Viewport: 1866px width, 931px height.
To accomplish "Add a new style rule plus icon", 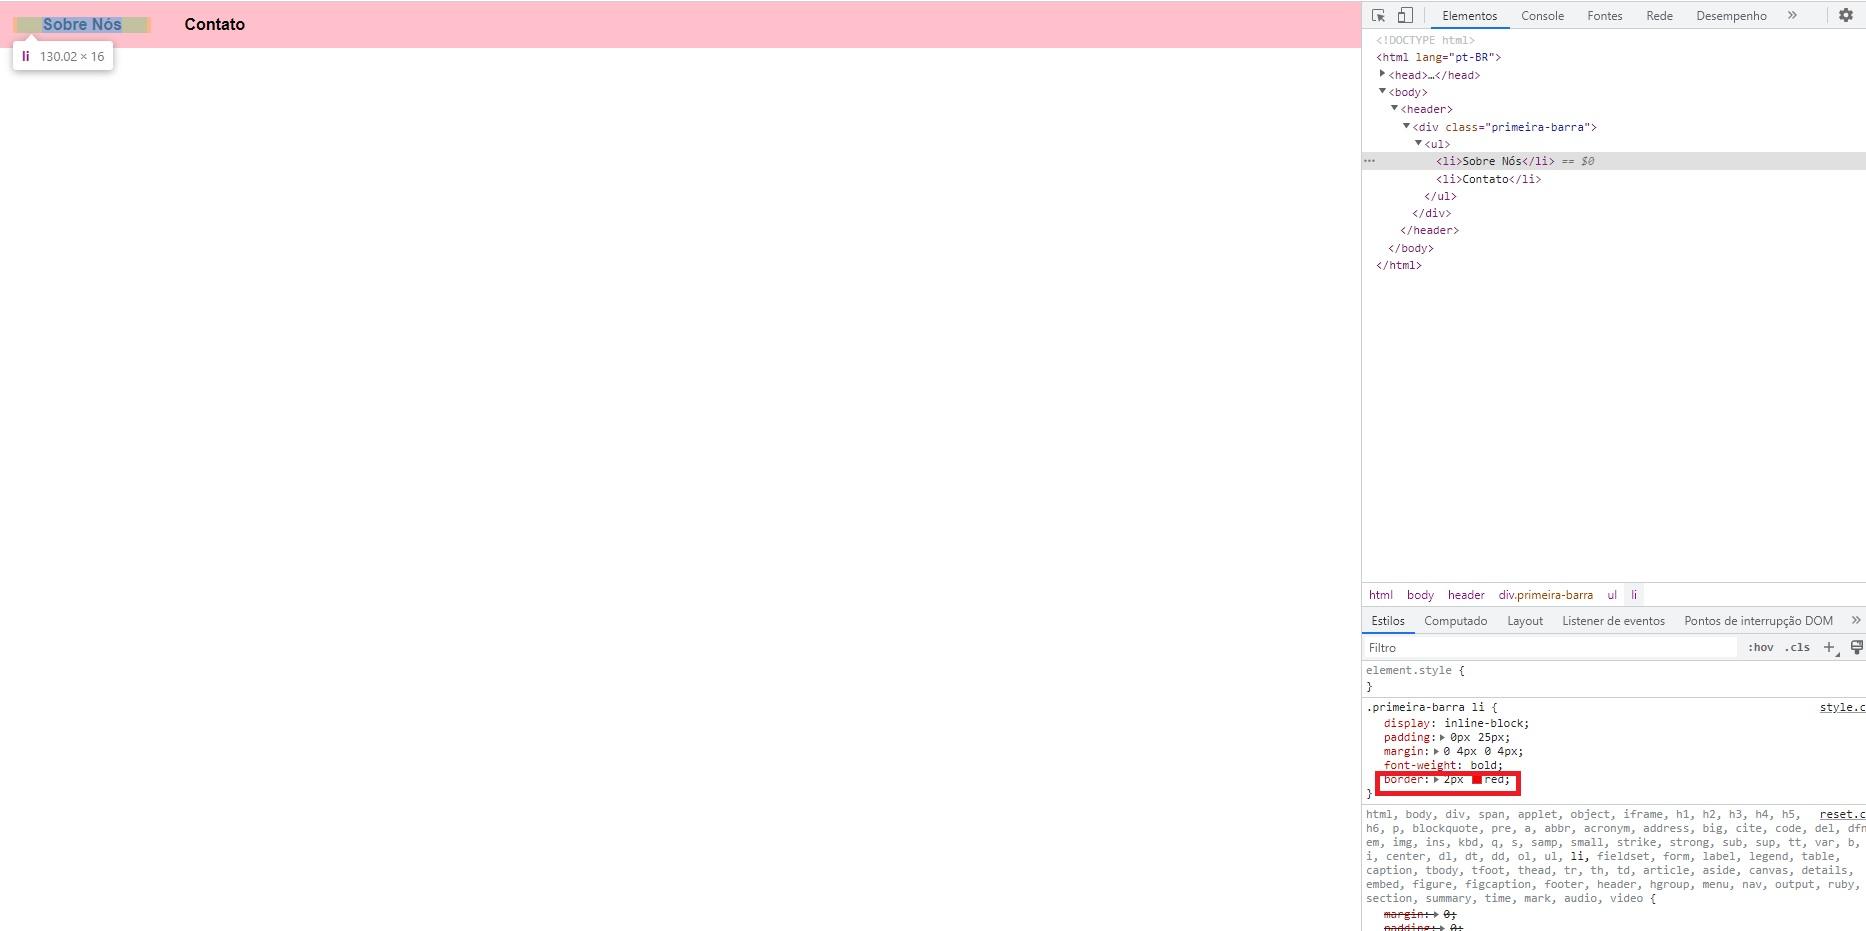I will [1829, 648].
